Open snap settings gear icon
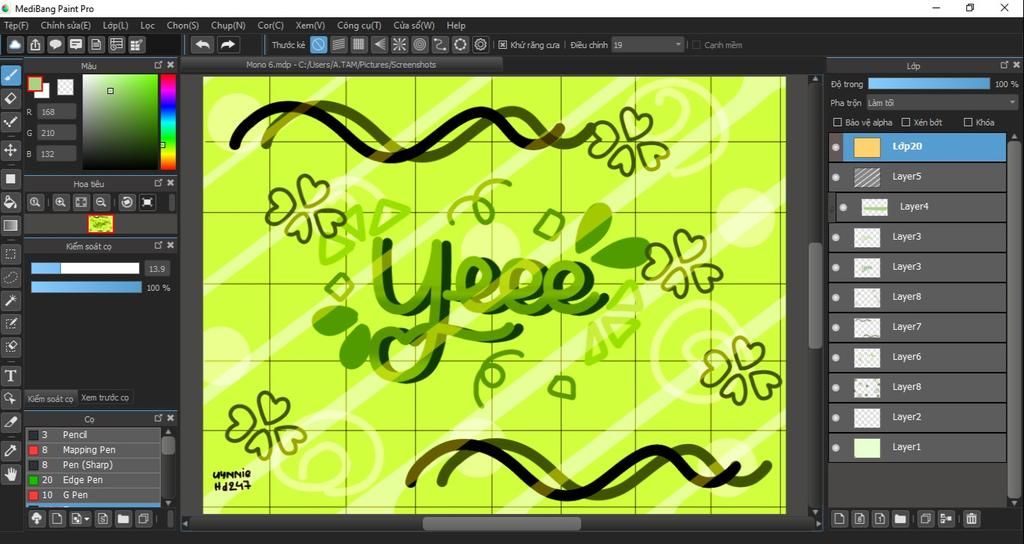 [481, 44]
